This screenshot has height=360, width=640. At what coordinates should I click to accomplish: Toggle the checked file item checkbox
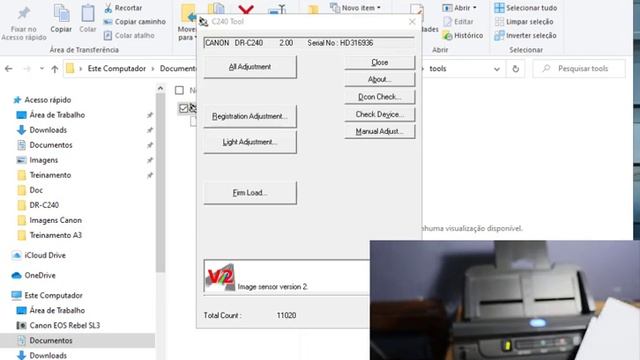tap(183, 108)
